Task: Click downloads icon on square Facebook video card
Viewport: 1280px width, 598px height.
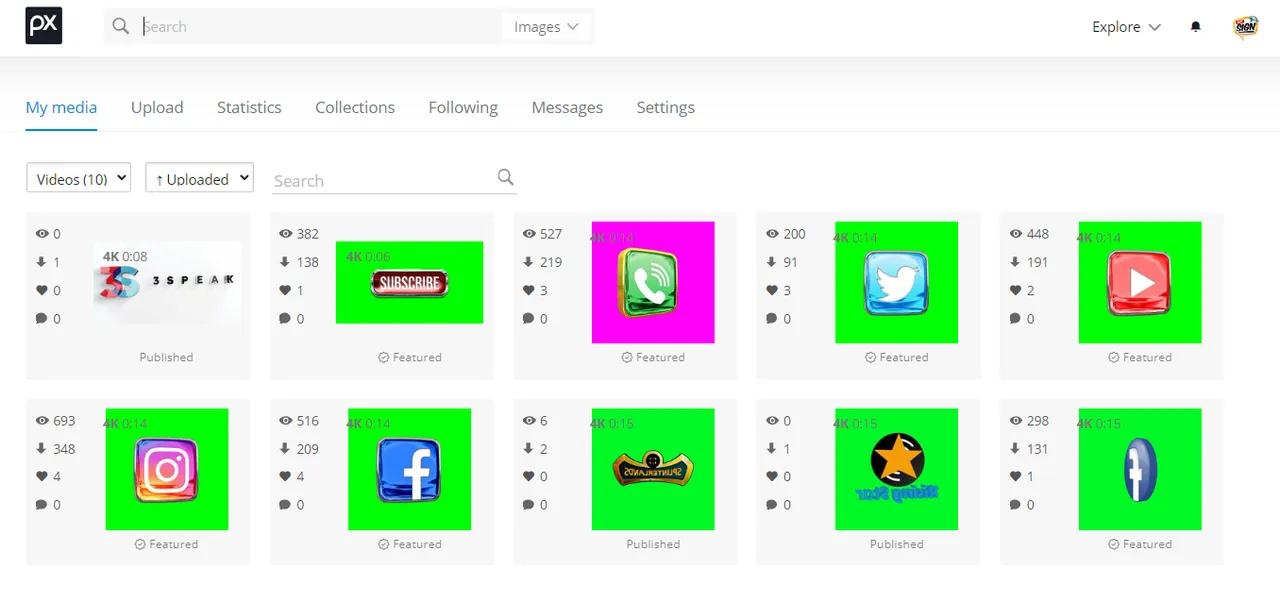Action: point(285,449)
